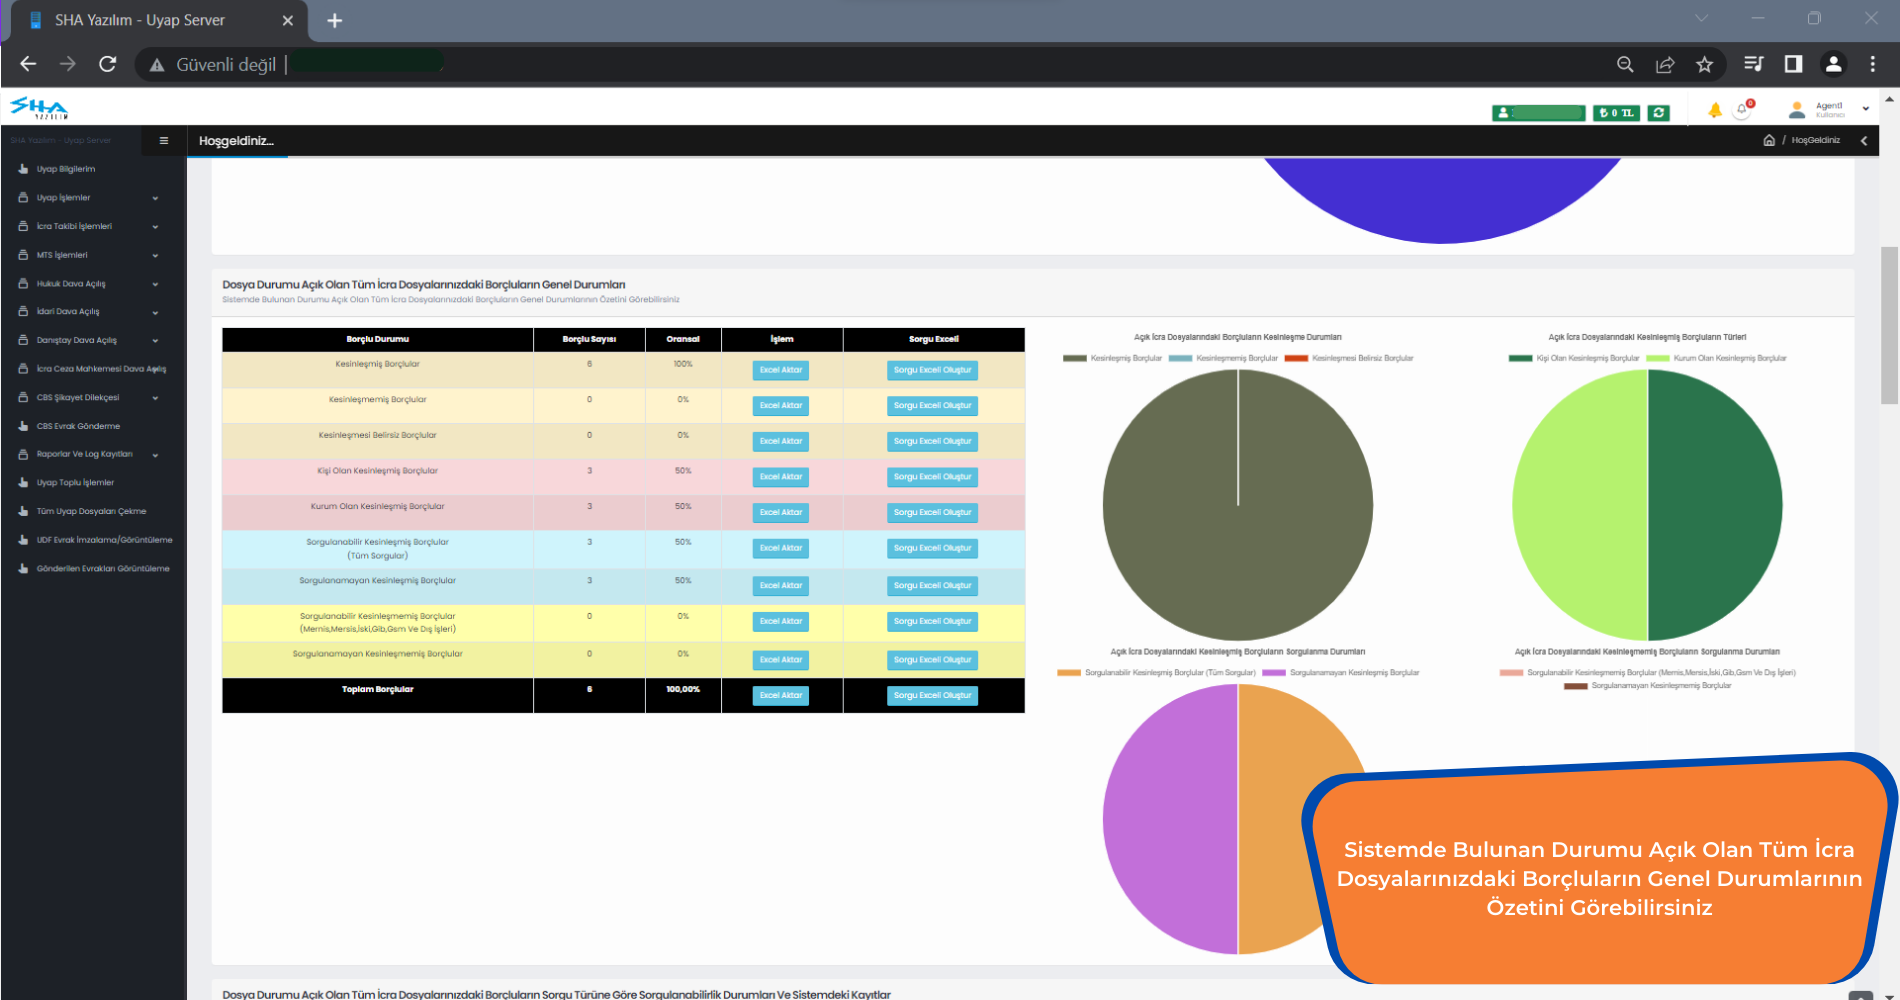Toggle Kurum Olan Kesinleşmiş Borçlular legend entry
This screenshot has height=1000, width=1900.
pyautogui.click(x=1716, y=358)
